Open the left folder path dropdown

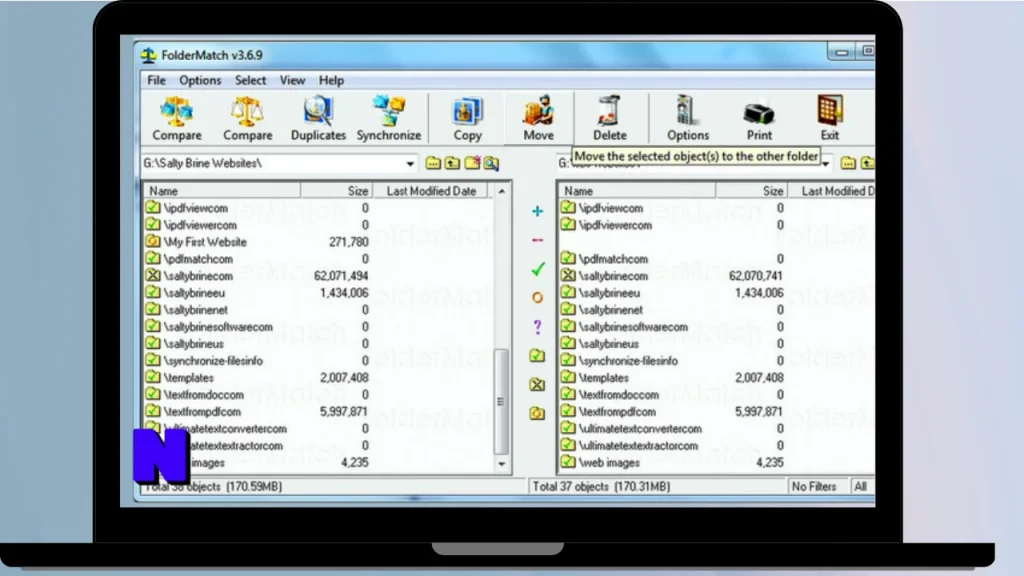click(x=409, y=163)
